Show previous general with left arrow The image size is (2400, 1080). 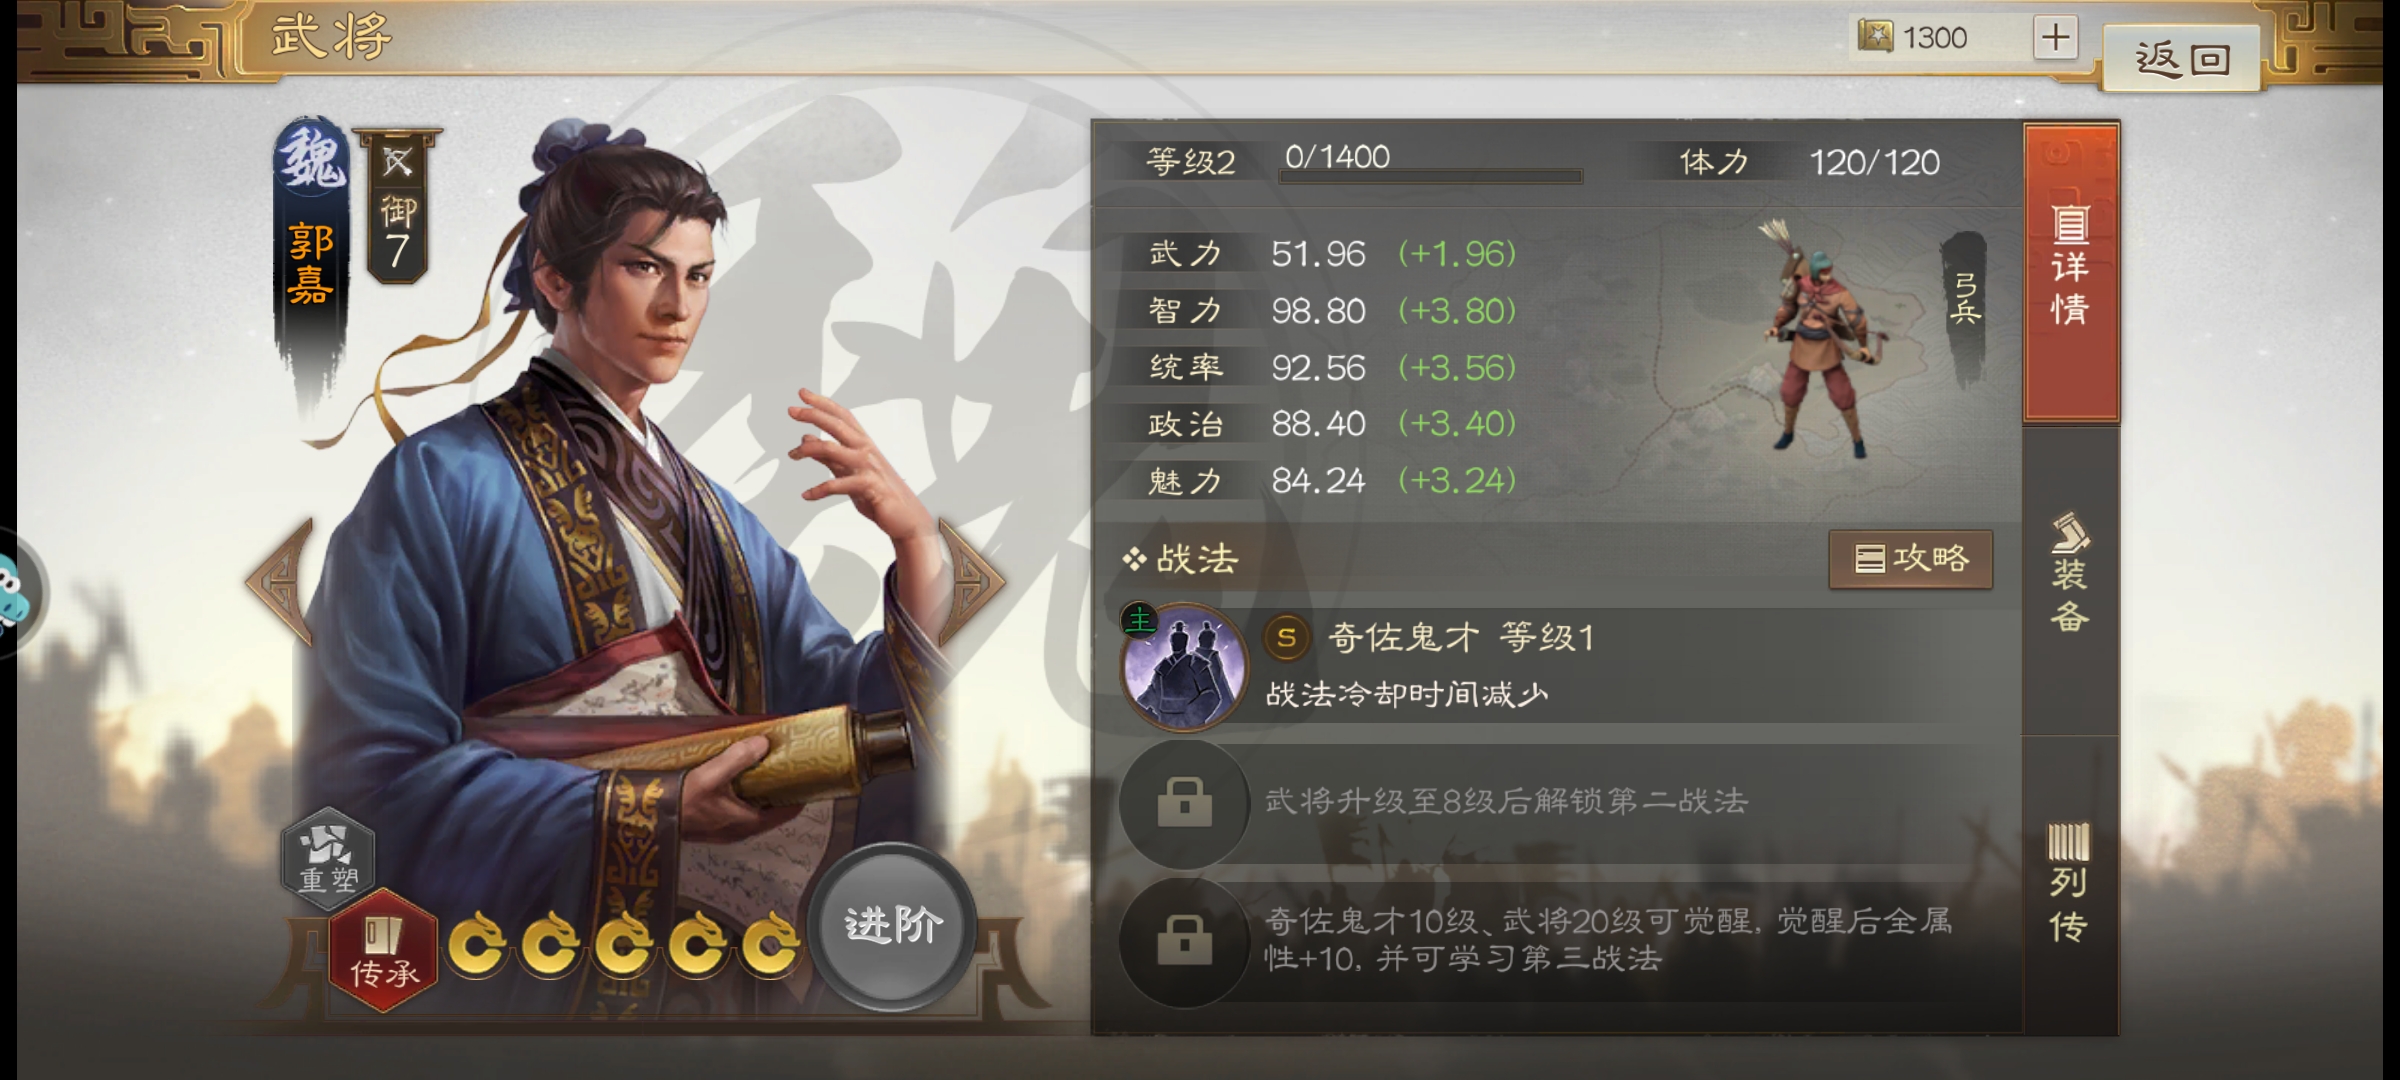281,582
